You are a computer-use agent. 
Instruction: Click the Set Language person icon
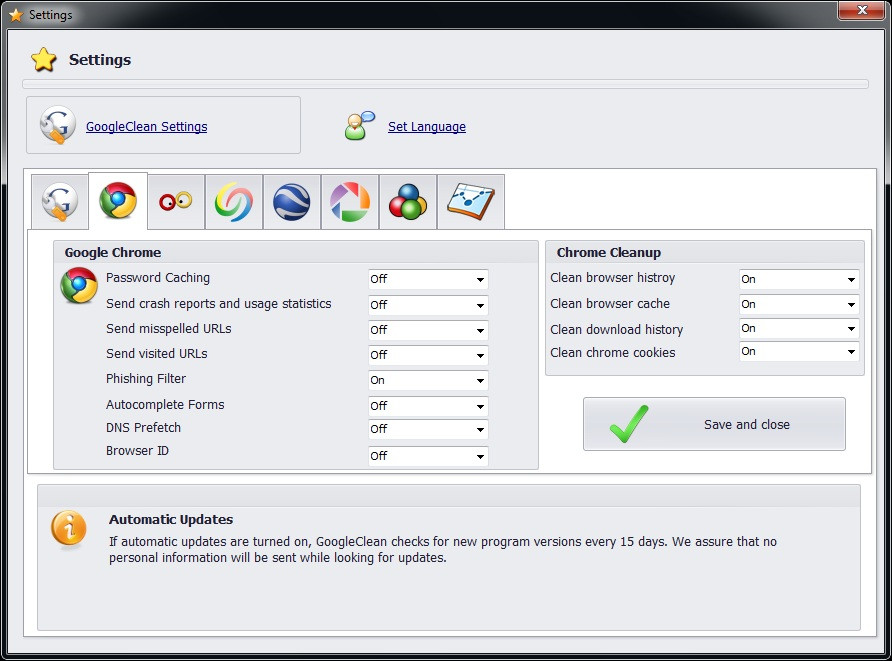360,126
